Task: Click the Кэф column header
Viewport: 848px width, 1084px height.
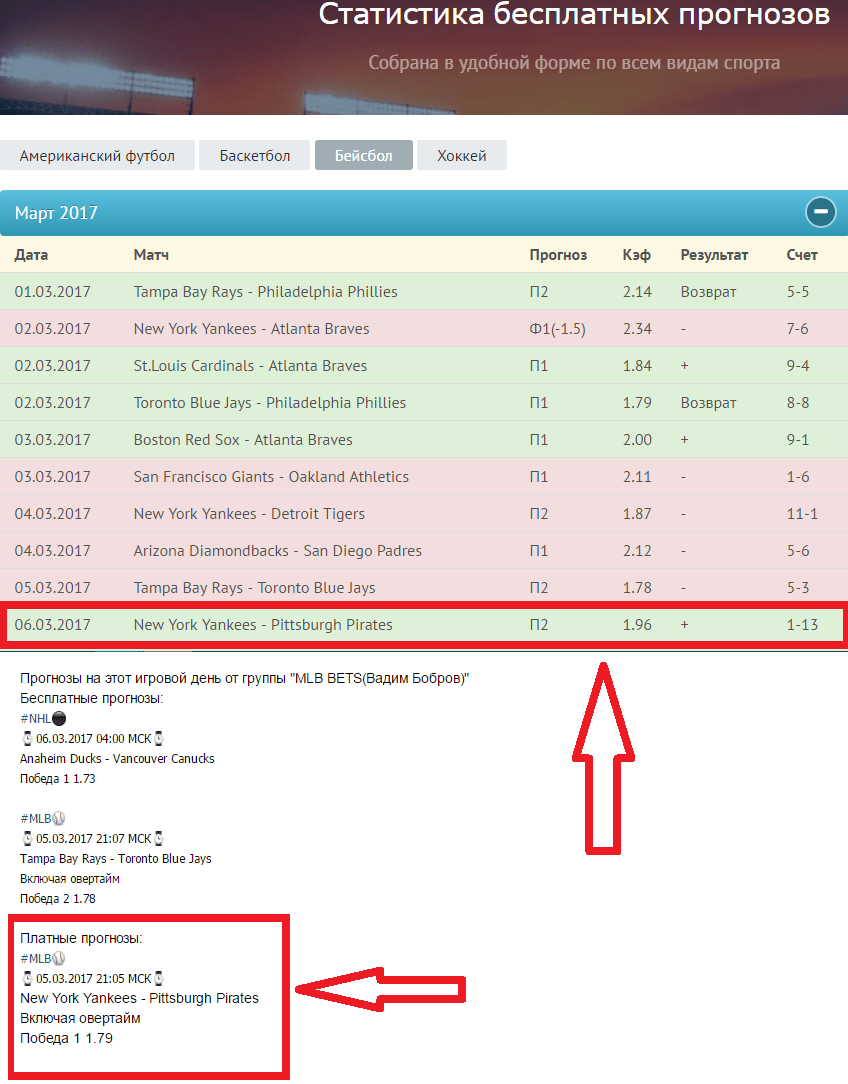Action: pyautogui.click(x=636, y=255)
